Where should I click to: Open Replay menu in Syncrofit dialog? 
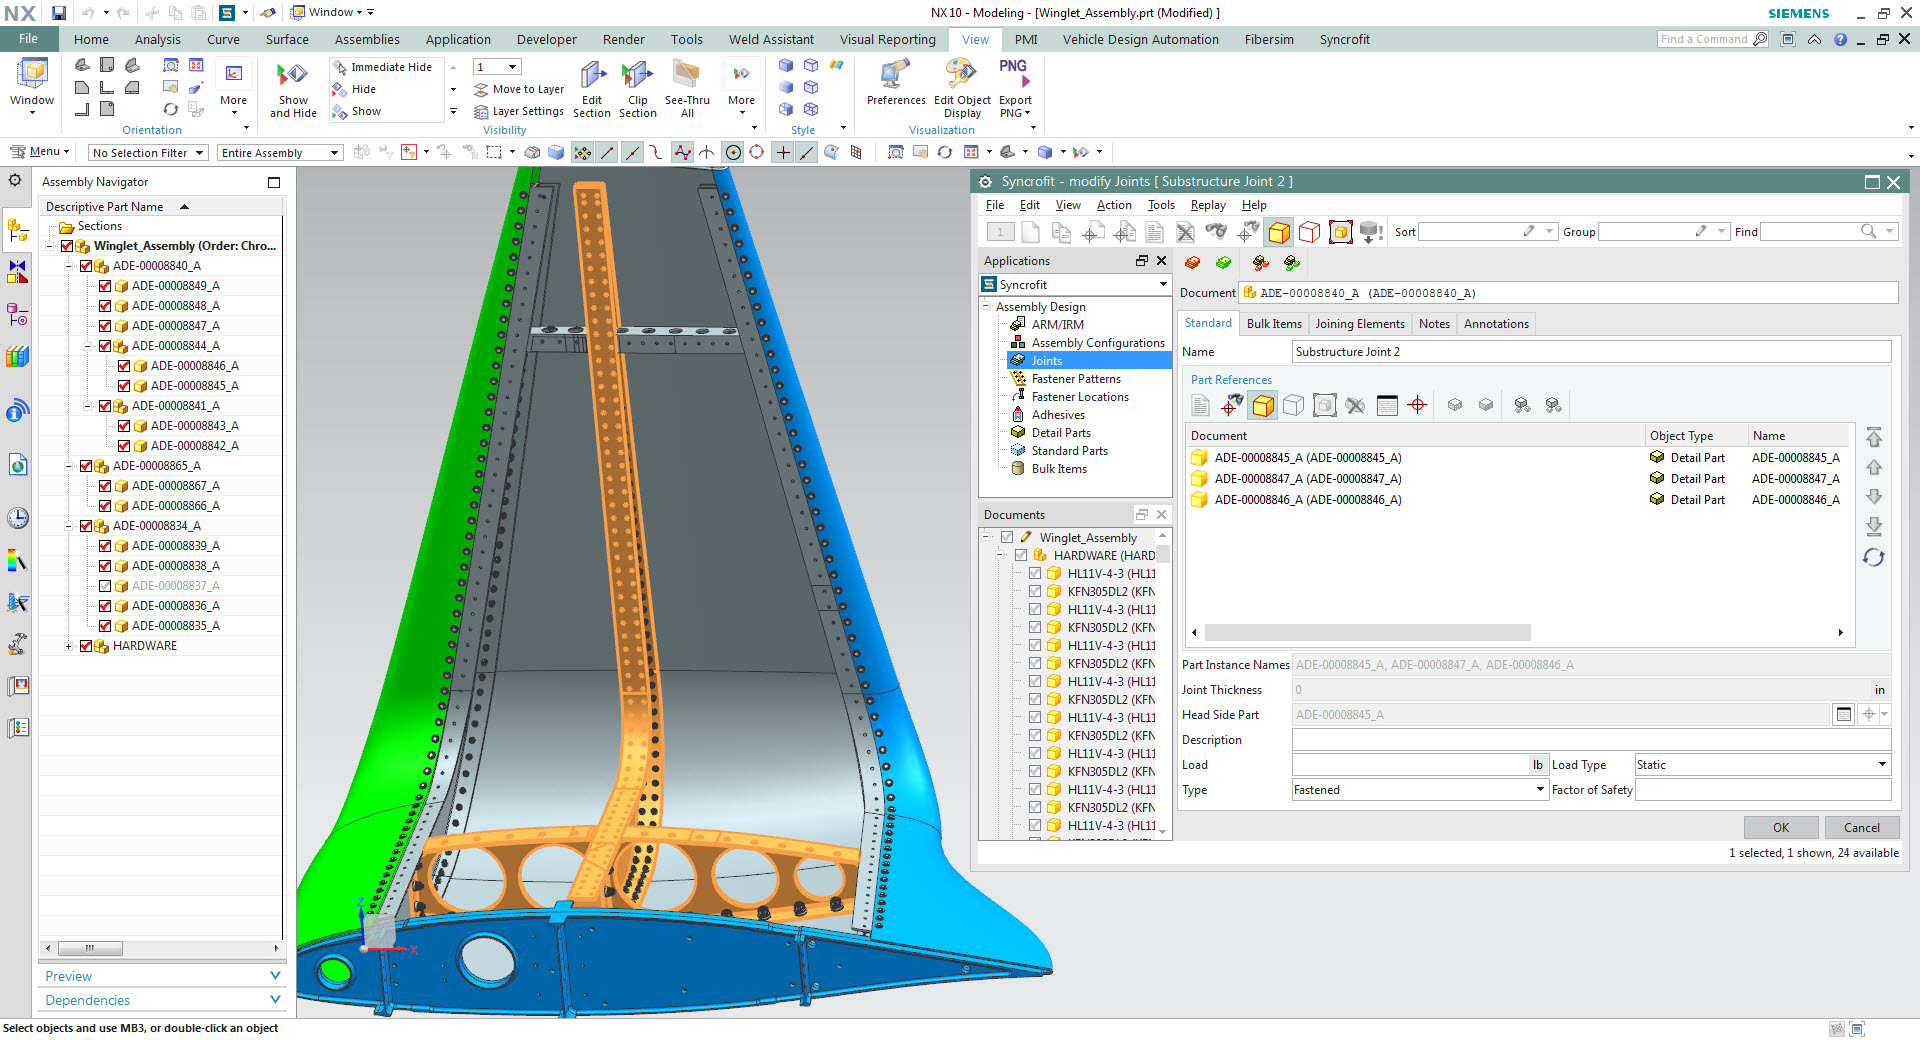pyautogui.click(x=1208, y=205)
